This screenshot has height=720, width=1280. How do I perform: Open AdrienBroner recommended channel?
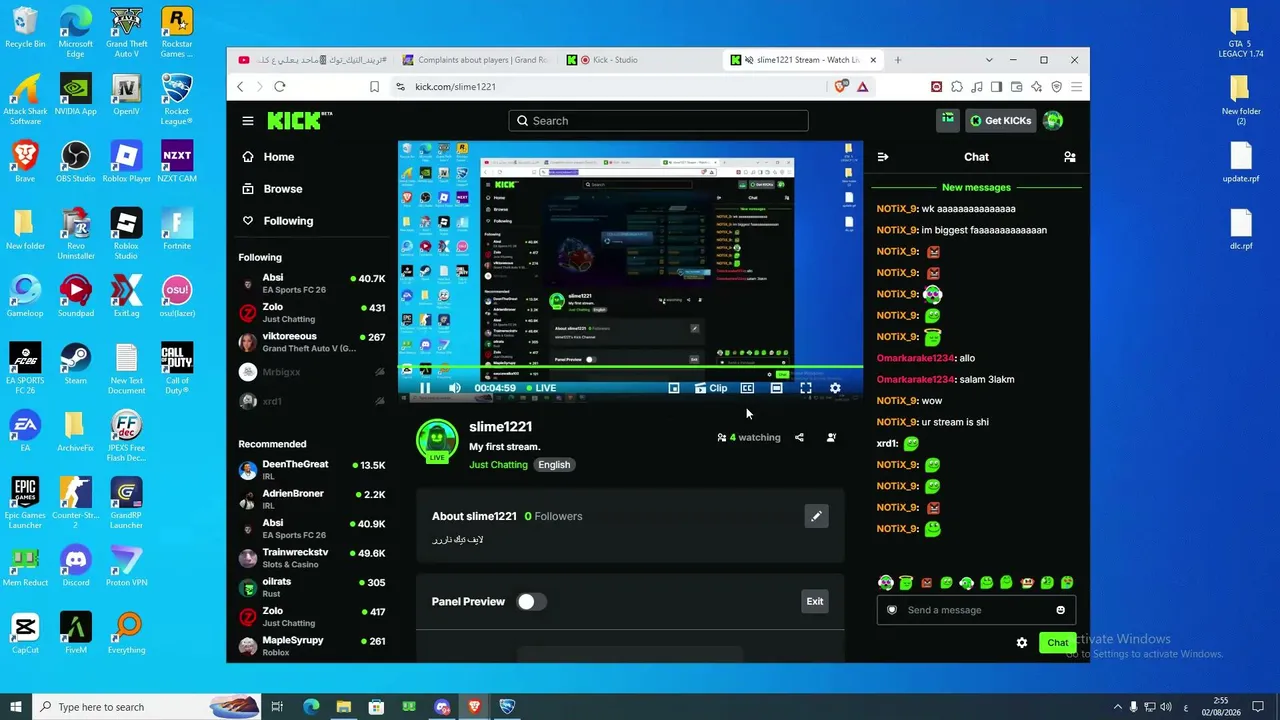pyautogui.click(x=312, y=500)
